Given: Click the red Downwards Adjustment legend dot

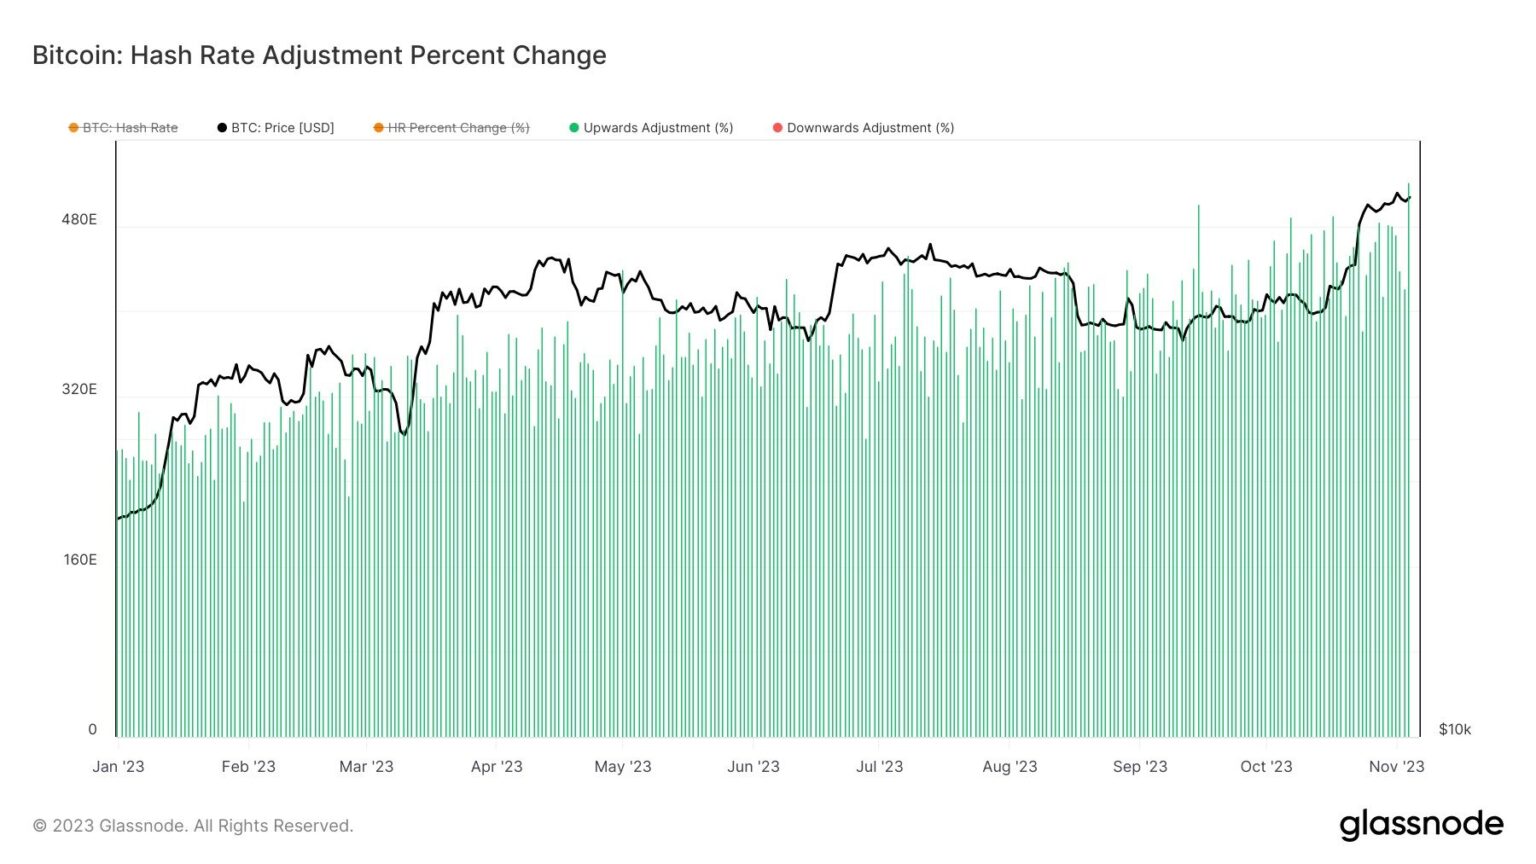Looking at the screenshot, I should [777, 128].
